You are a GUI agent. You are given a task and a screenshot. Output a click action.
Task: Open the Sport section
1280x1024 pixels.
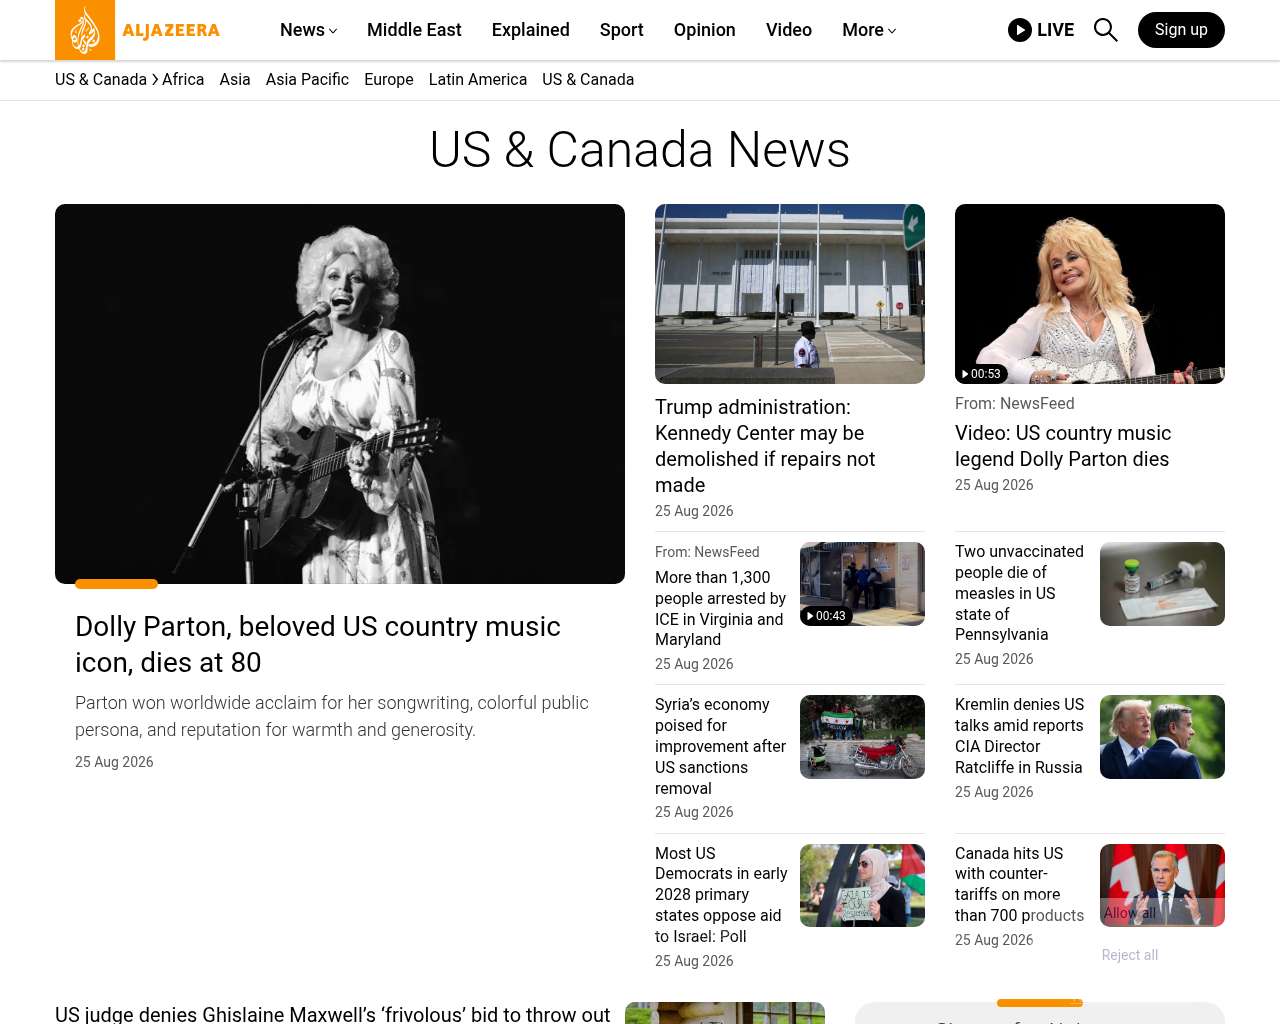[622, 30]
